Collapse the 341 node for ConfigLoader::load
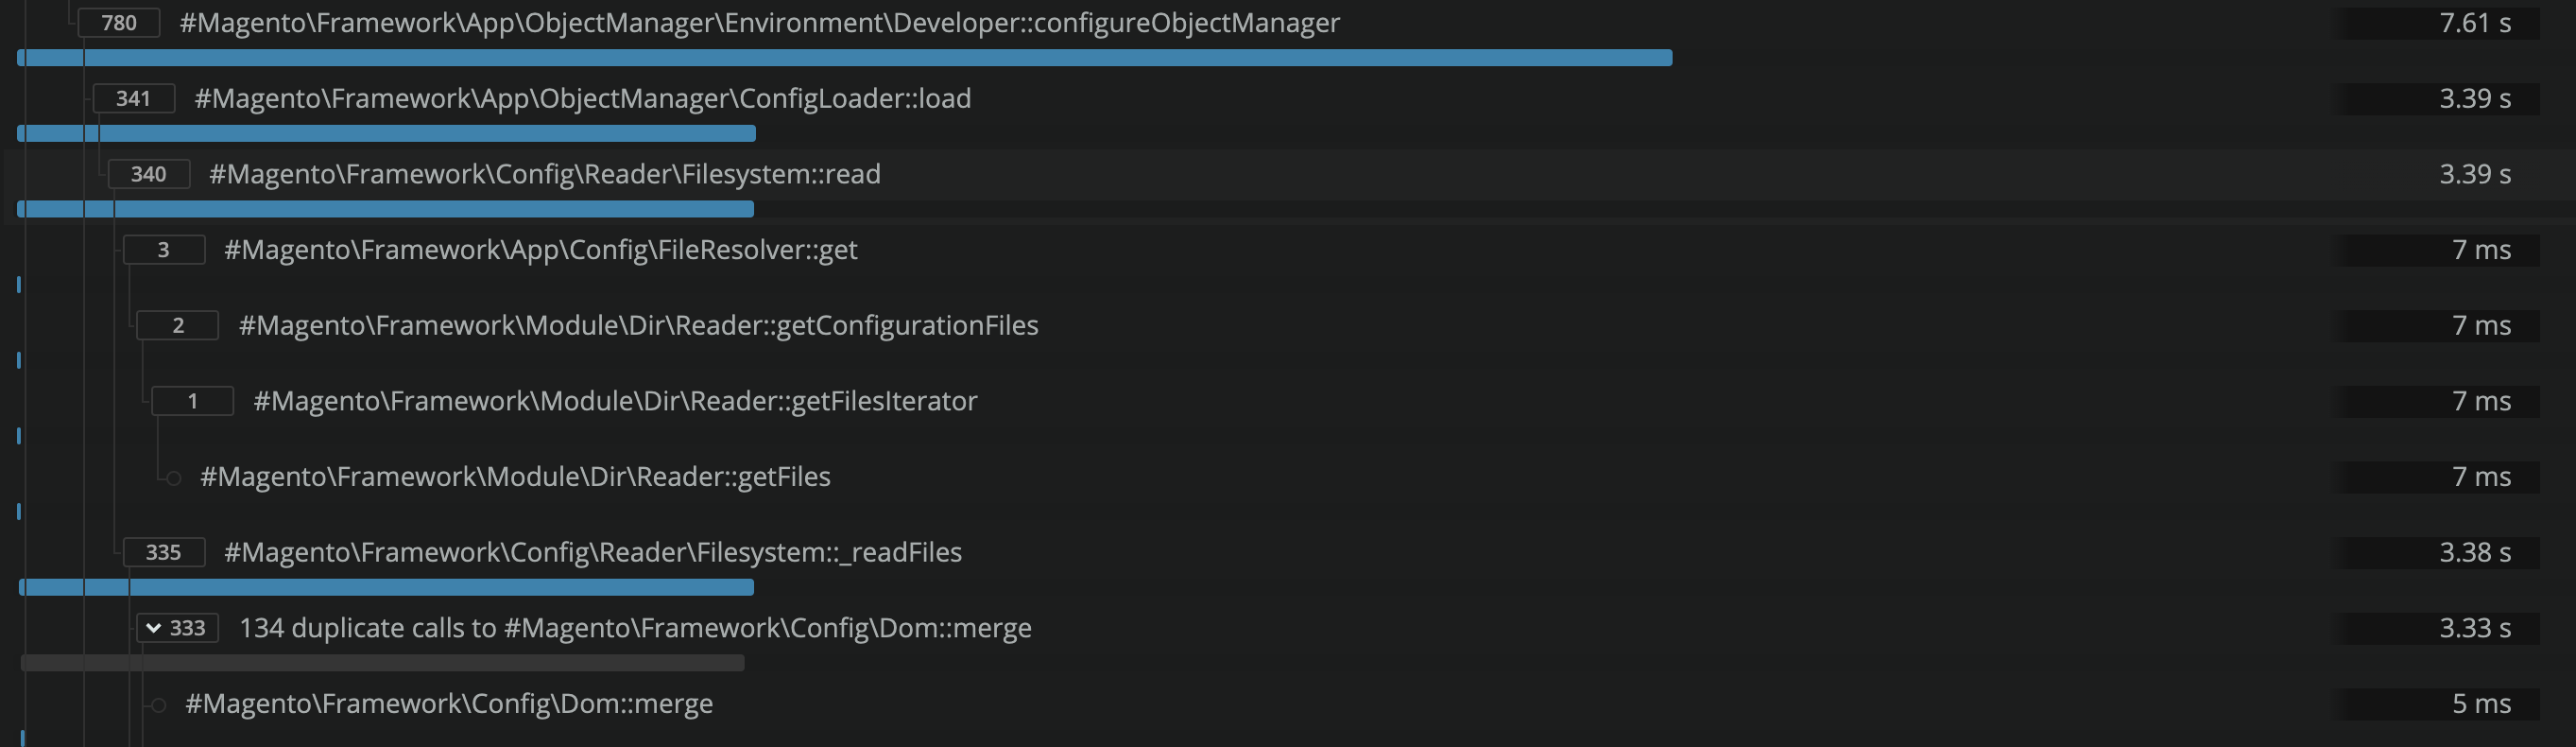Screen dimensions: 2576x747 pyautogui.click(x=134, y=98)
